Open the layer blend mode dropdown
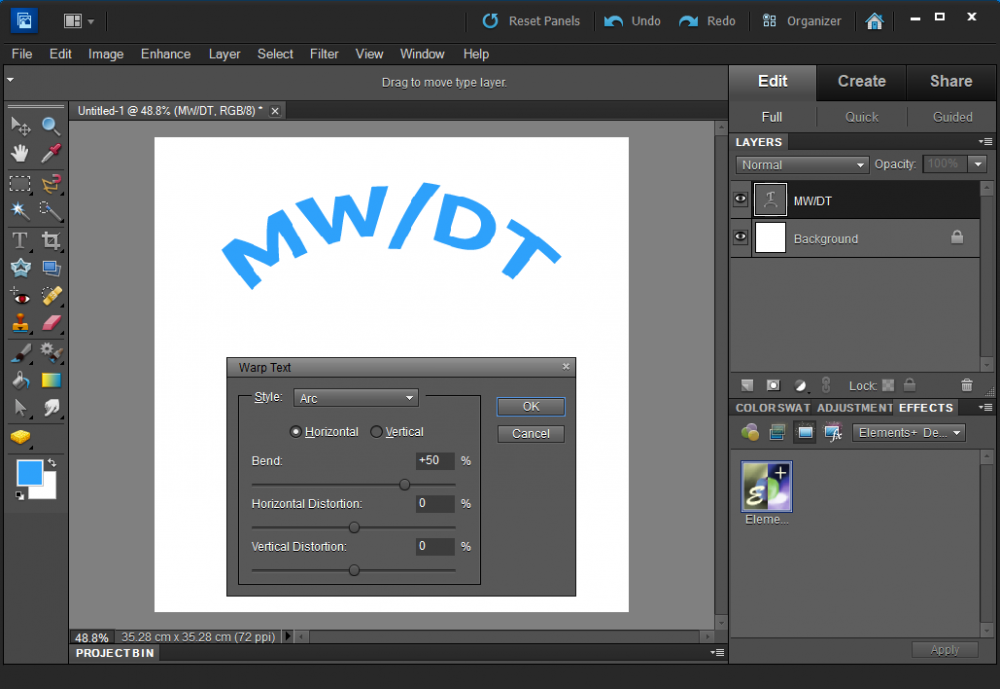 pyautogui.click(x=803, y=165)
